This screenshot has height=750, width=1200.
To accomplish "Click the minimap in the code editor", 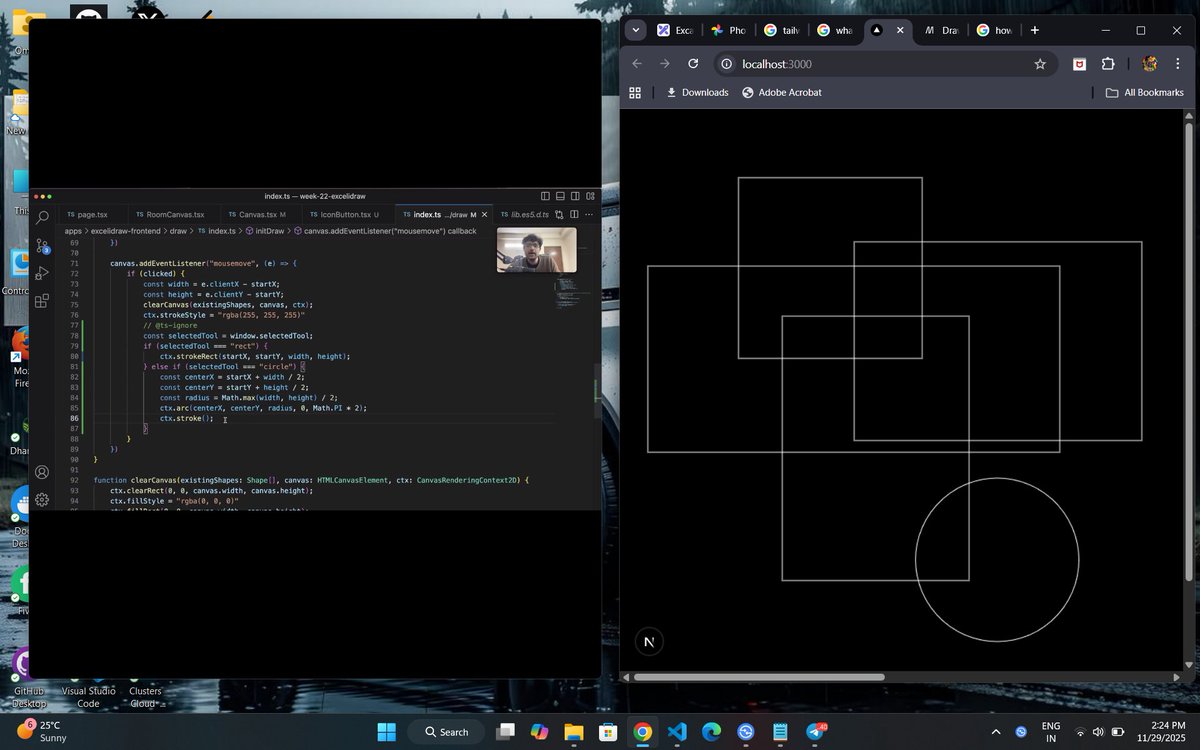I will tap(575, 290).
